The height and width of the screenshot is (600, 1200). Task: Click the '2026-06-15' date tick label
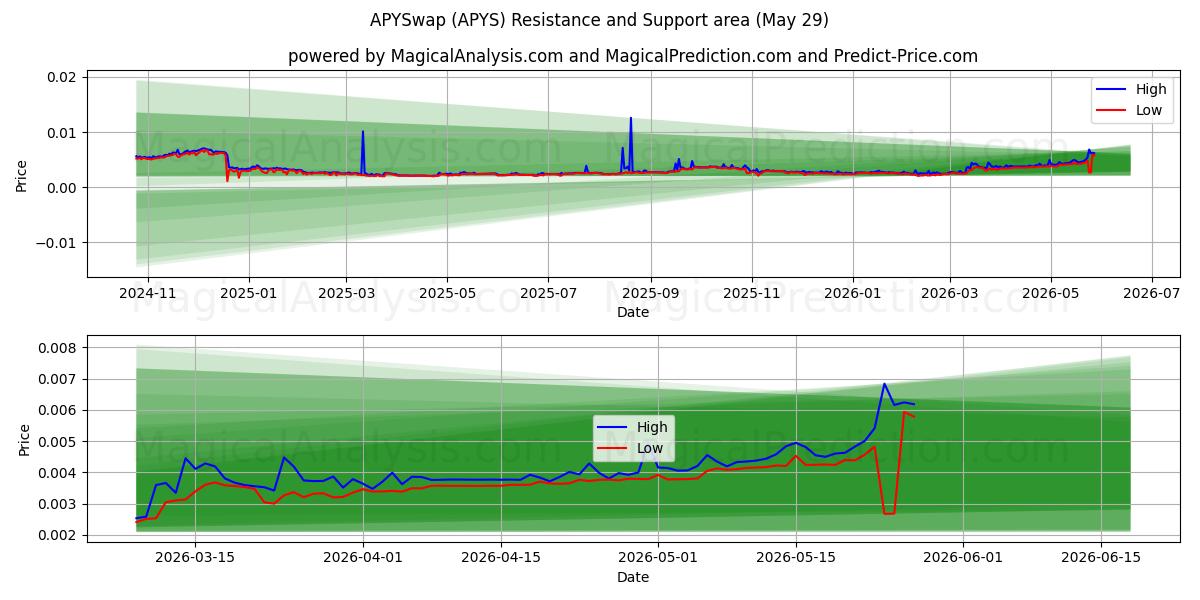click(1102, 560)
